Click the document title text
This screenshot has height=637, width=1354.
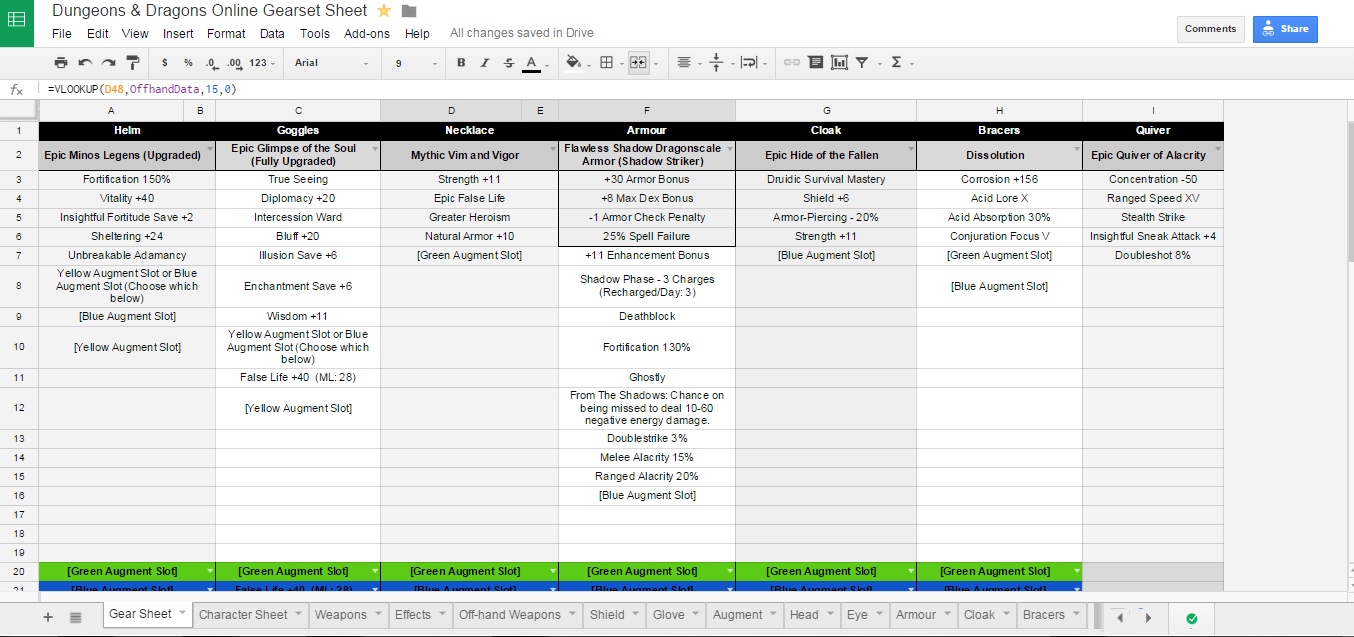point(210,11)
